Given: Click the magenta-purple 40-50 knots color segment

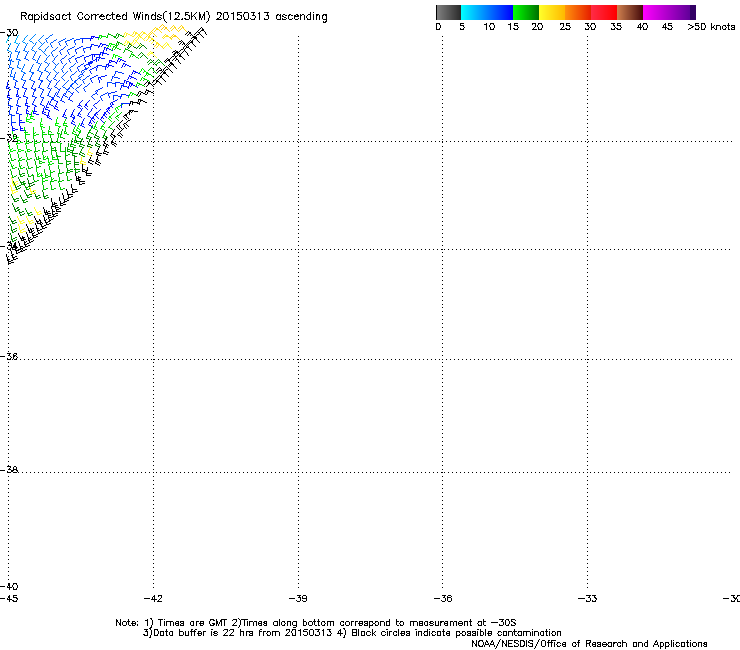Looking at the screenshot, I should point(669,12).
